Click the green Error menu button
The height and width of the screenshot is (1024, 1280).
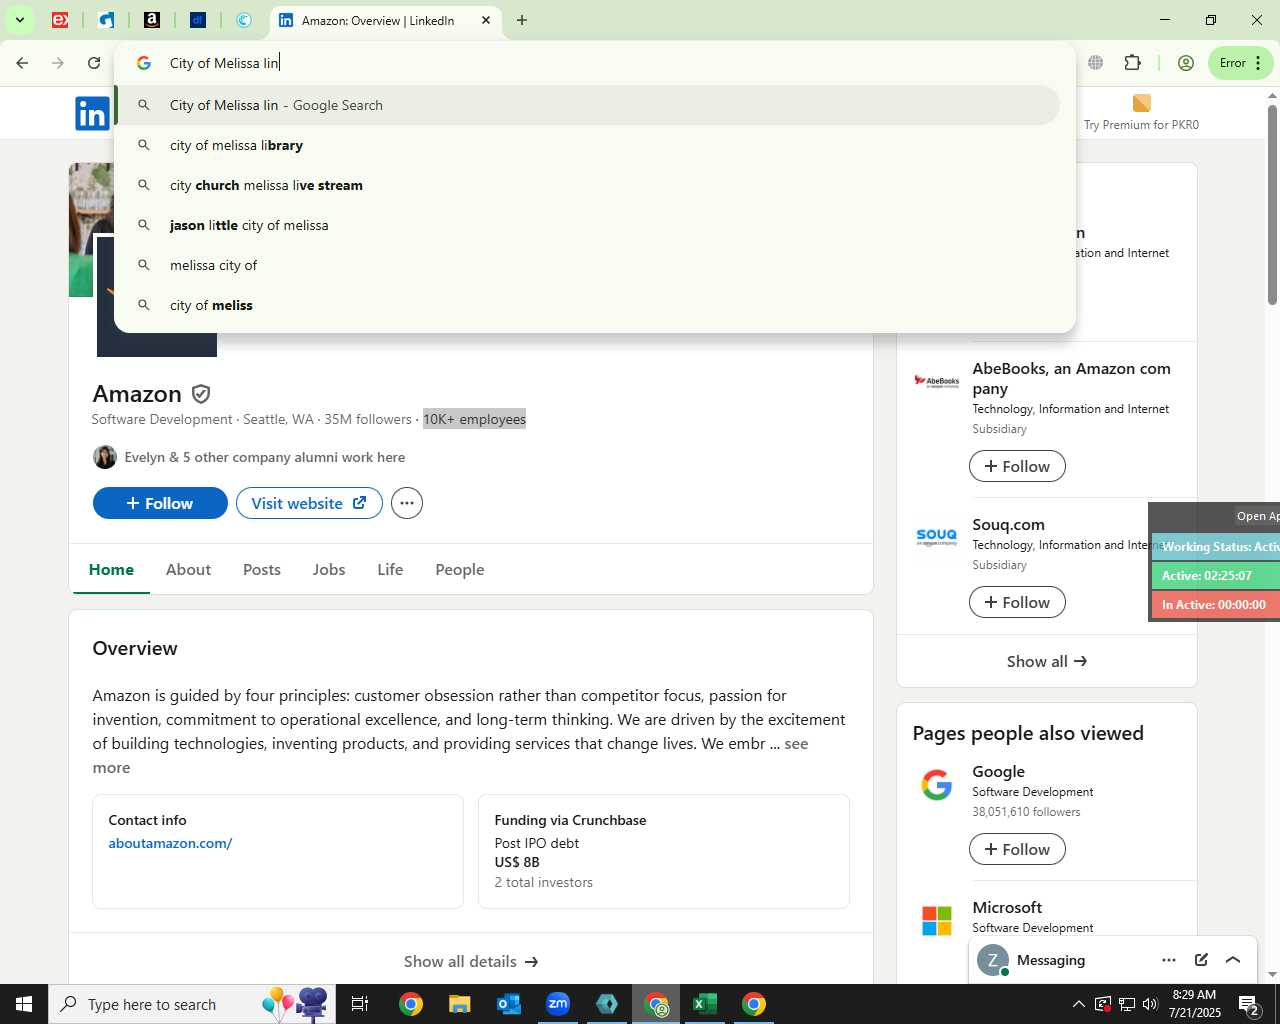click(1241, 63)
